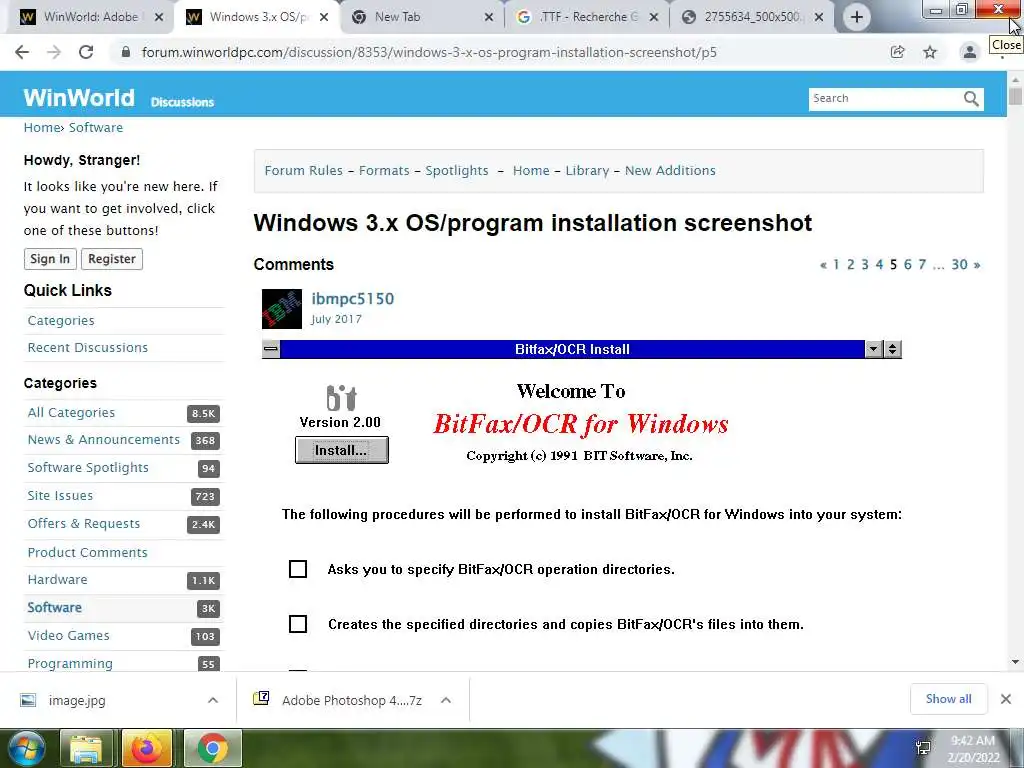This screenshot has height=768, width=1024.
Task: Open the Formats link
Action: coord(384,170)
